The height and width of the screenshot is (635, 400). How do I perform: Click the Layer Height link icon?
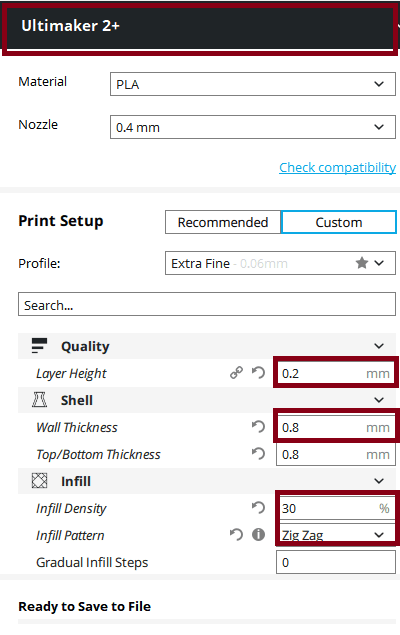click(236, 373)
